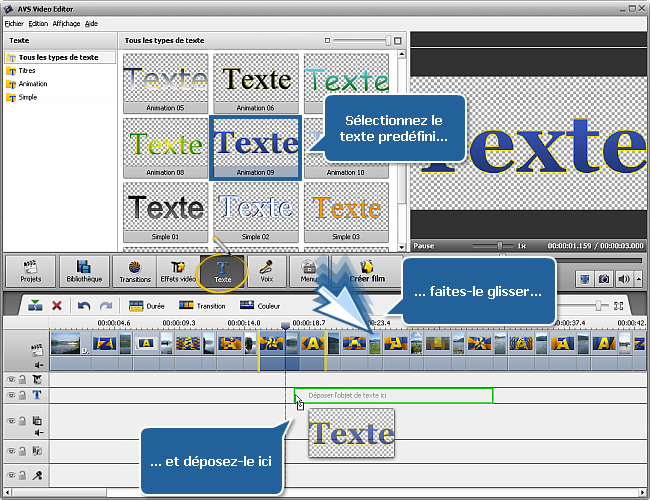Viewport: 650px width, 500px height.
Task: Select the Voix recording button
Action: tap(267, 271)
